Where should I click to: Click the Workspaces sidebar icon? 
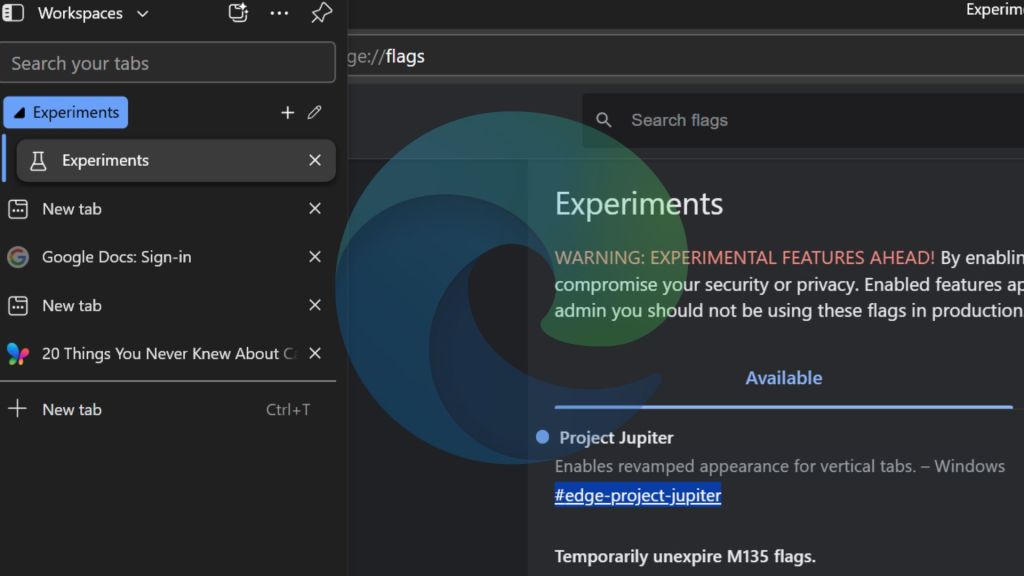[14, 13]
